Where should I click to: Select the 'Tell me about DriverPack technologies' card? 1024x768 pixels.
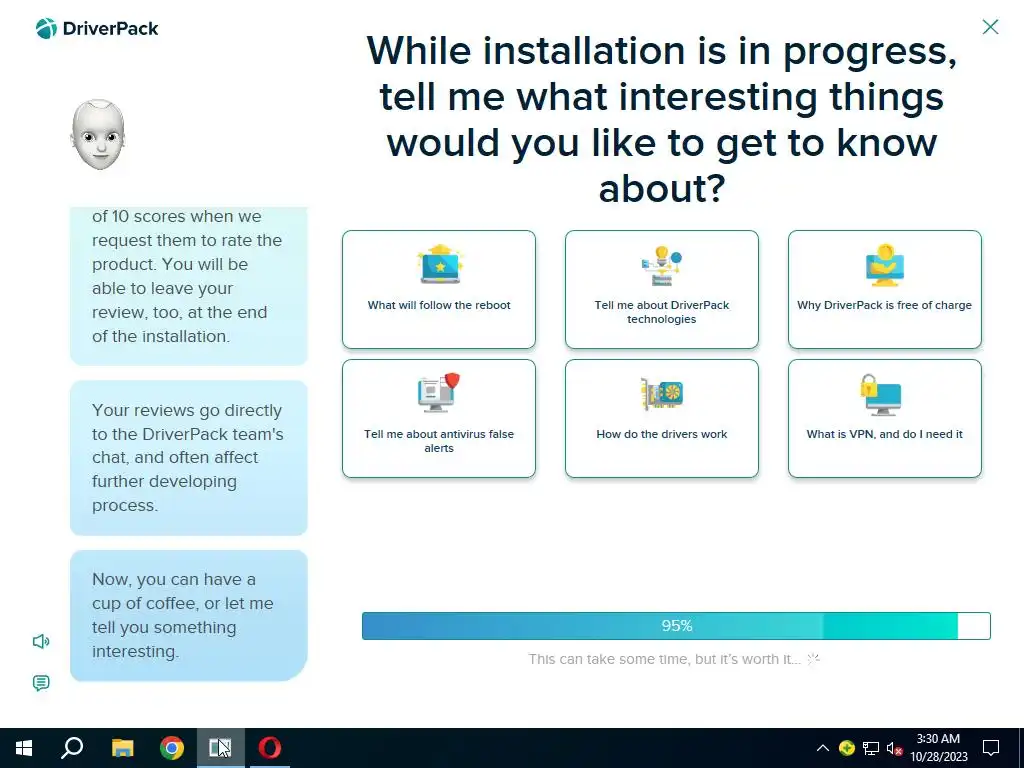coord(662,289)
